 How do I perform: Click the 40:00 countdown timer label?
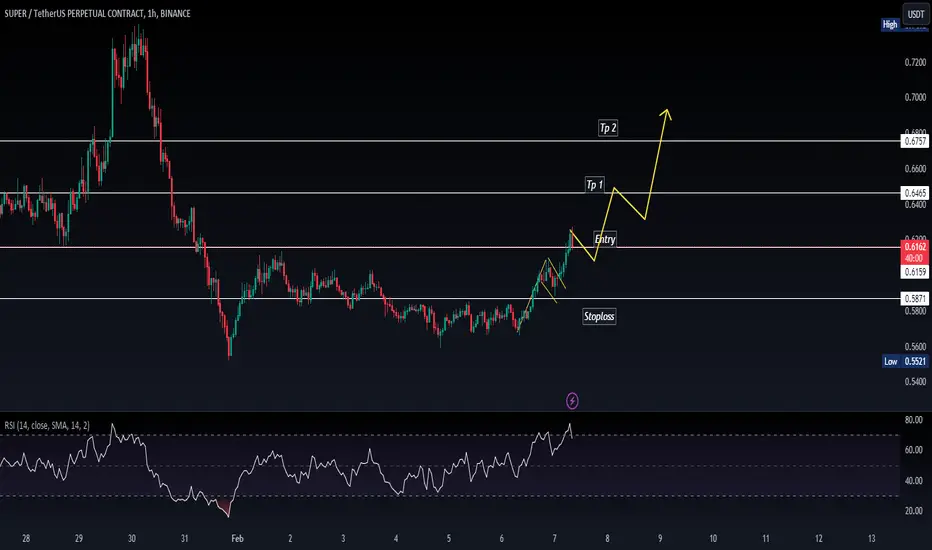[915, 258]
